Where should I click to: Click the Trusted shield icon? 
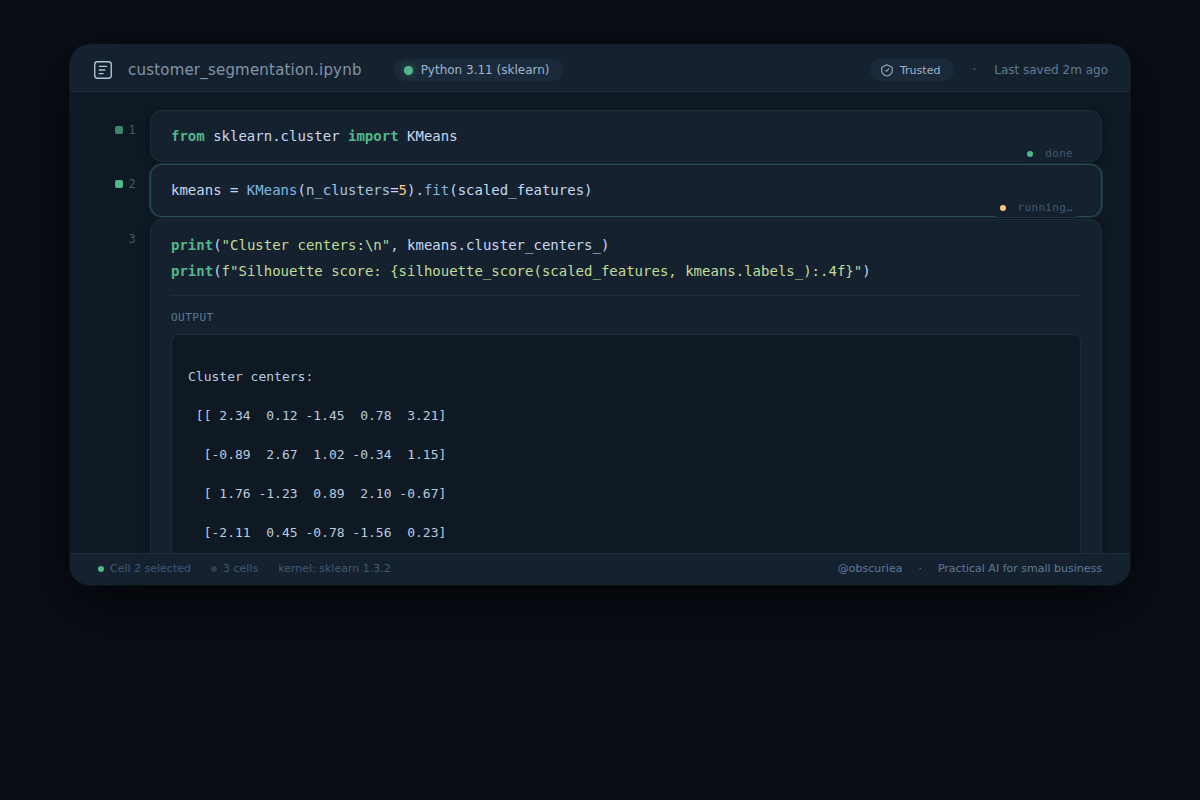(x=887, y=70)
